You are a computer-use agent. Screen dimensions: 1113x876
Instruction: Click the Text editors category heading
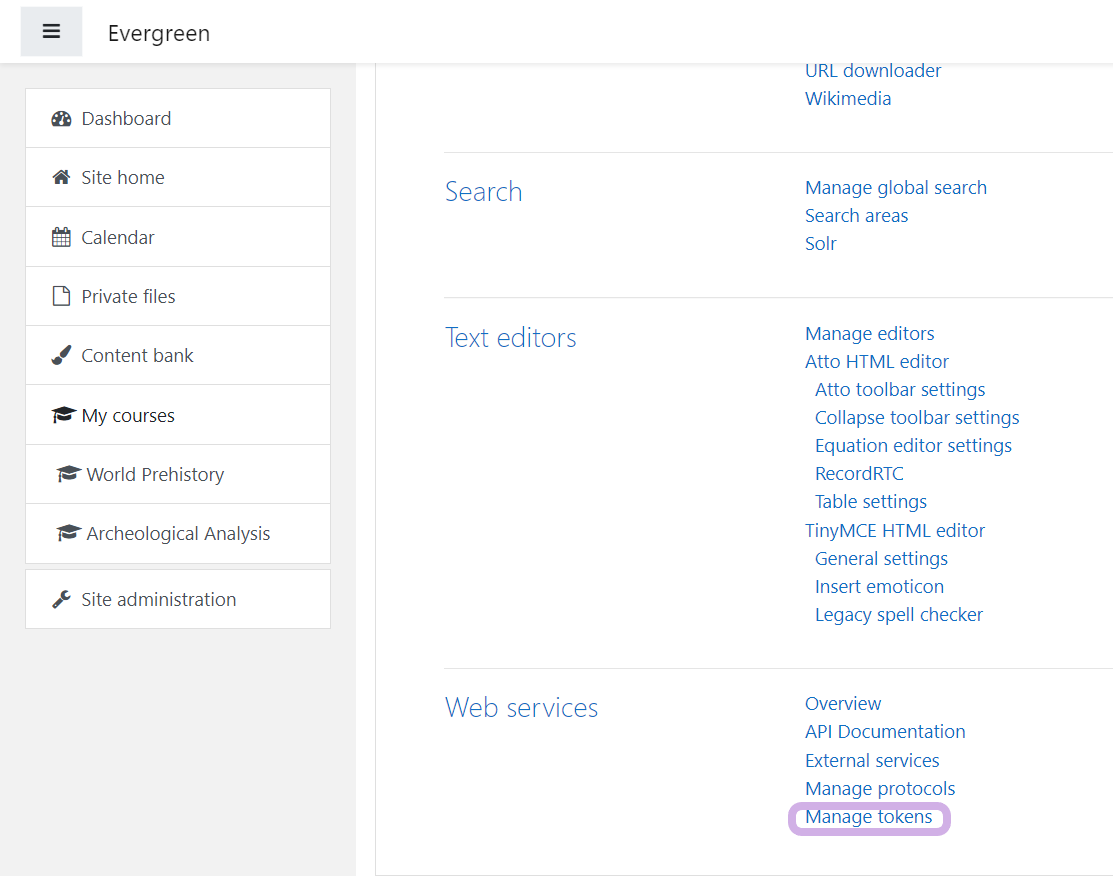point(510,338)
